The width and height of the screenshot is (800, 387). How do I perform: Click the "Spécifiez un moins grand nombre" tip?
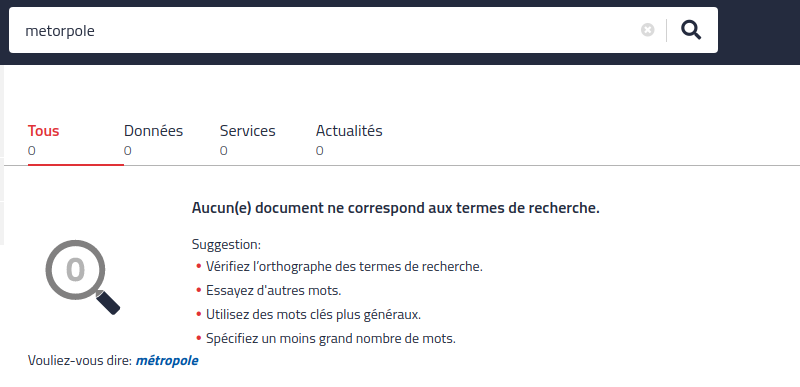(x=331, y=339)
